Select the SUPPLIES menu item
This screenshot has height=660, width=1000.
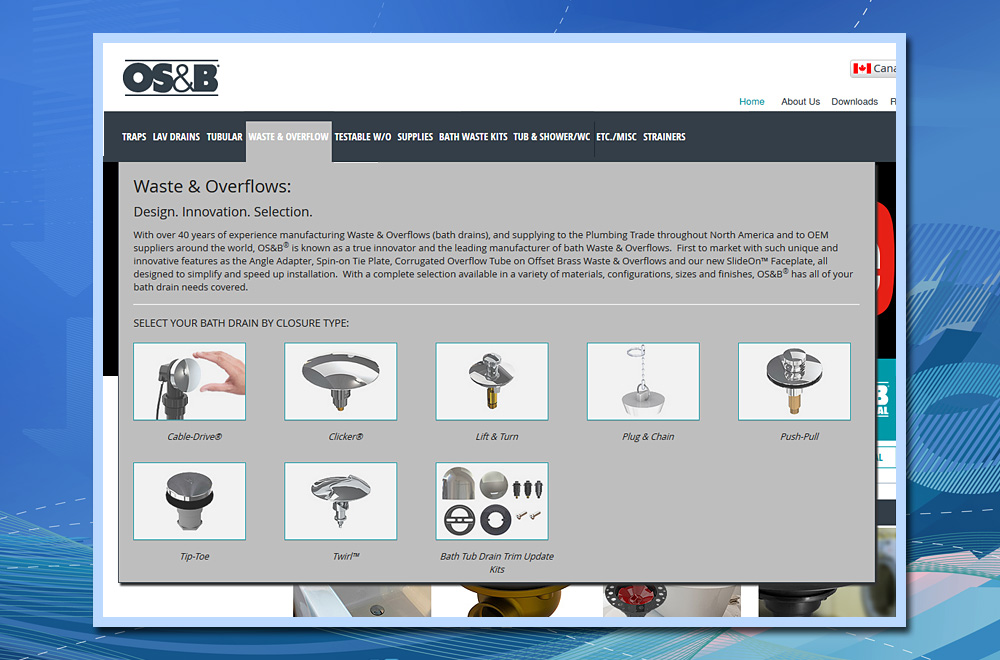click(x=415, y=137)
